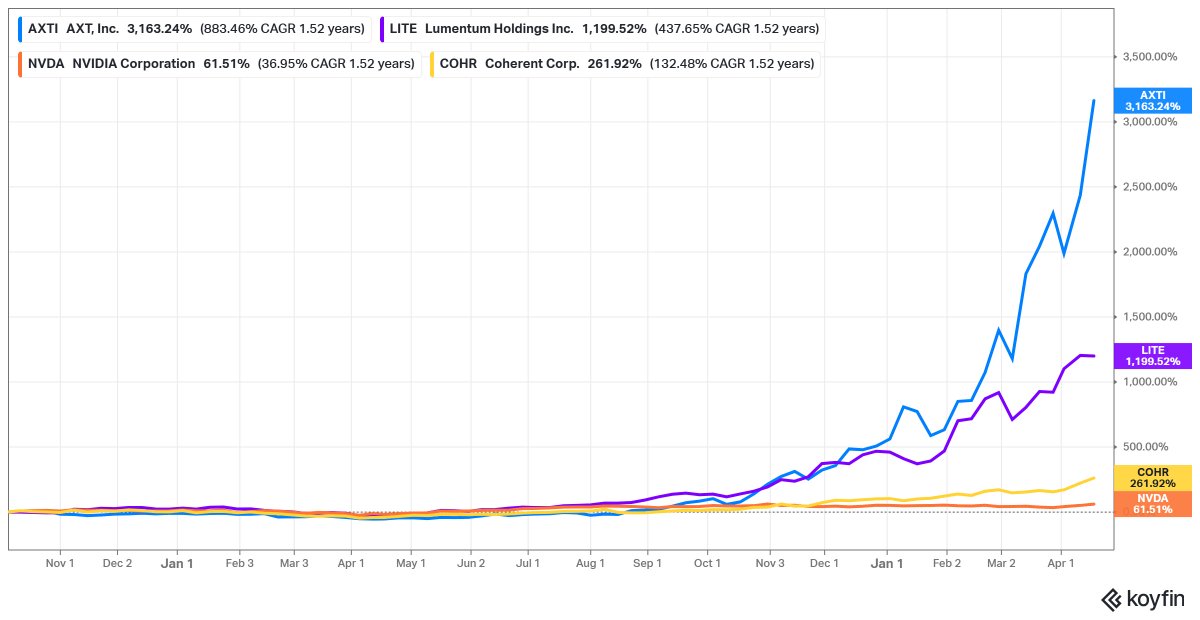Click the Mar 3 date label
This screenshot has height=620, width=1200.
coord(294,563)
